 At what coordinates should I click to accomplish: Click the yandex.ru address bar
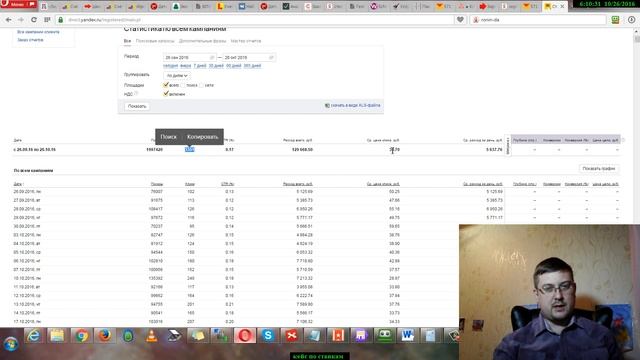click(x=255, y=20)
